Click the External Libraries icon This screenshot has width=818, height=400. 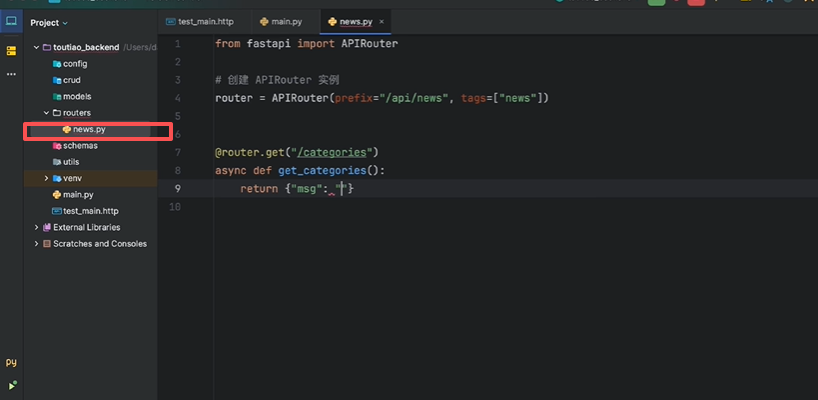47,227
